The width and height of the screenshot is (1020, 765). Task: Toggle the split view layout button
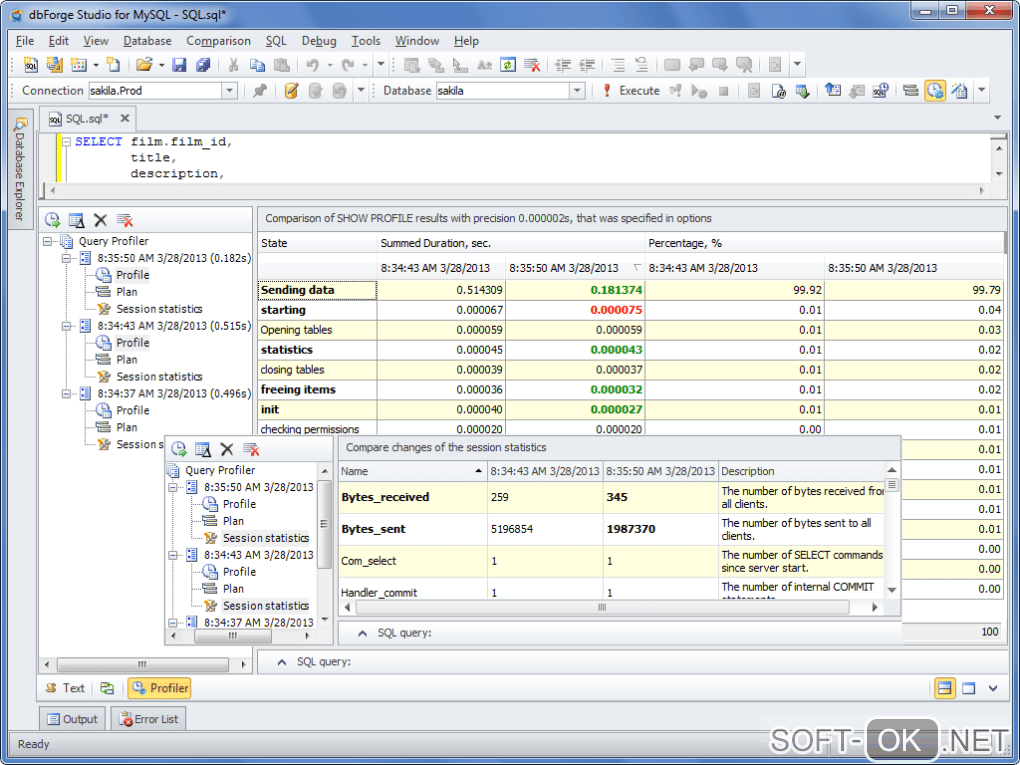(x=944, y=688)
